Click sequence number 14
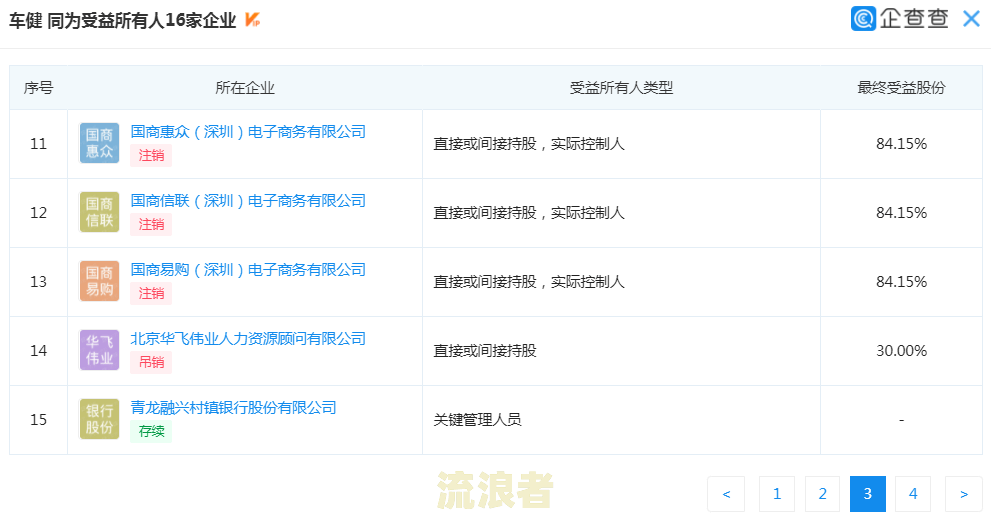The image size is (991, 520). click(x=39, y=351)
